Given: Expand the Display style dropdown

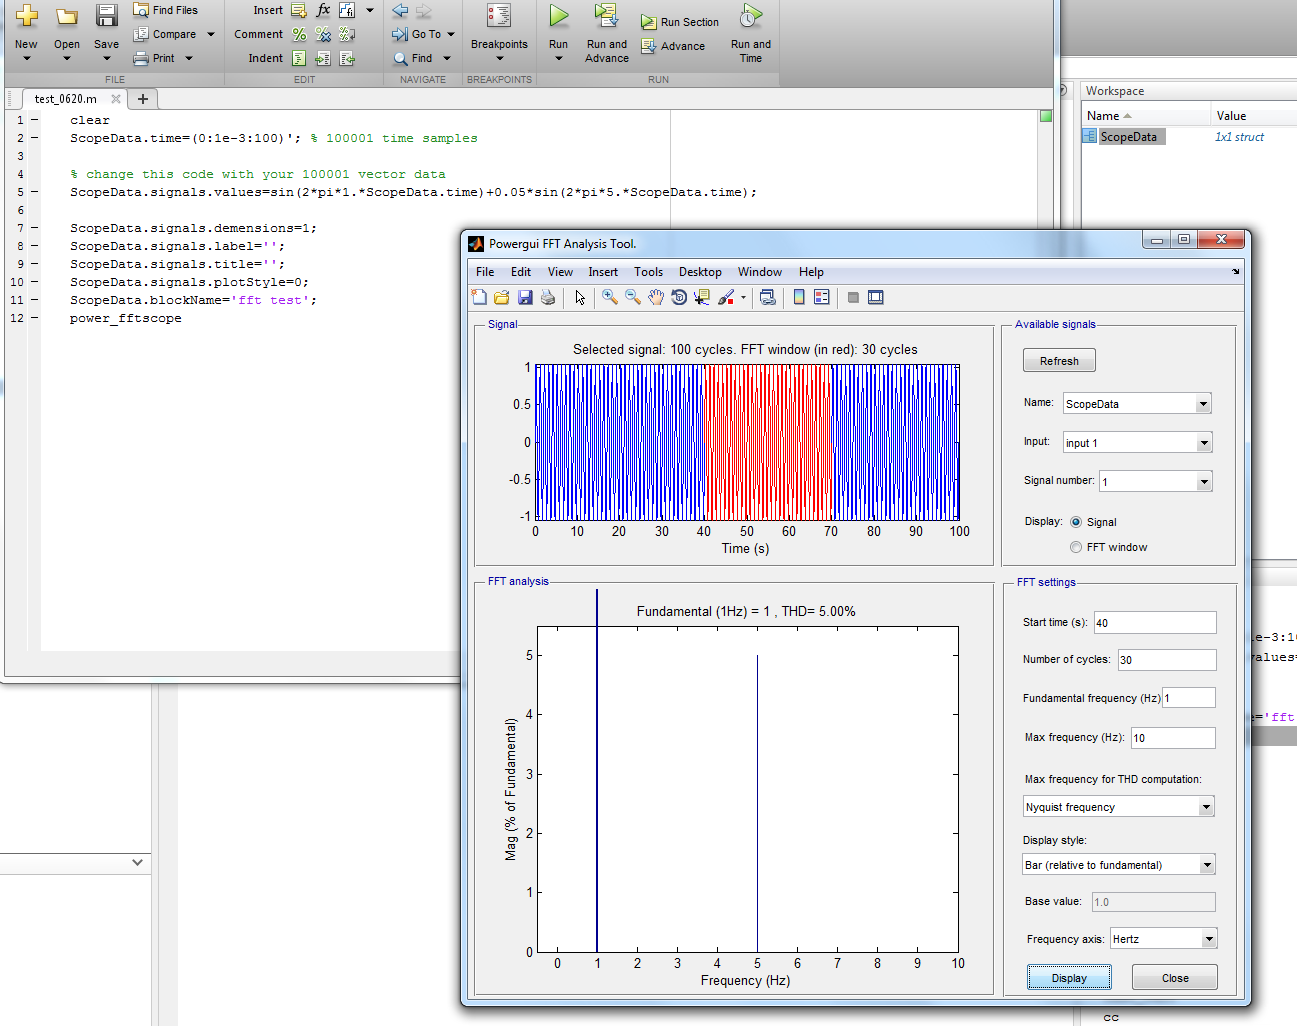Looking at the screenshot, I should click(x=1207, y=865).
